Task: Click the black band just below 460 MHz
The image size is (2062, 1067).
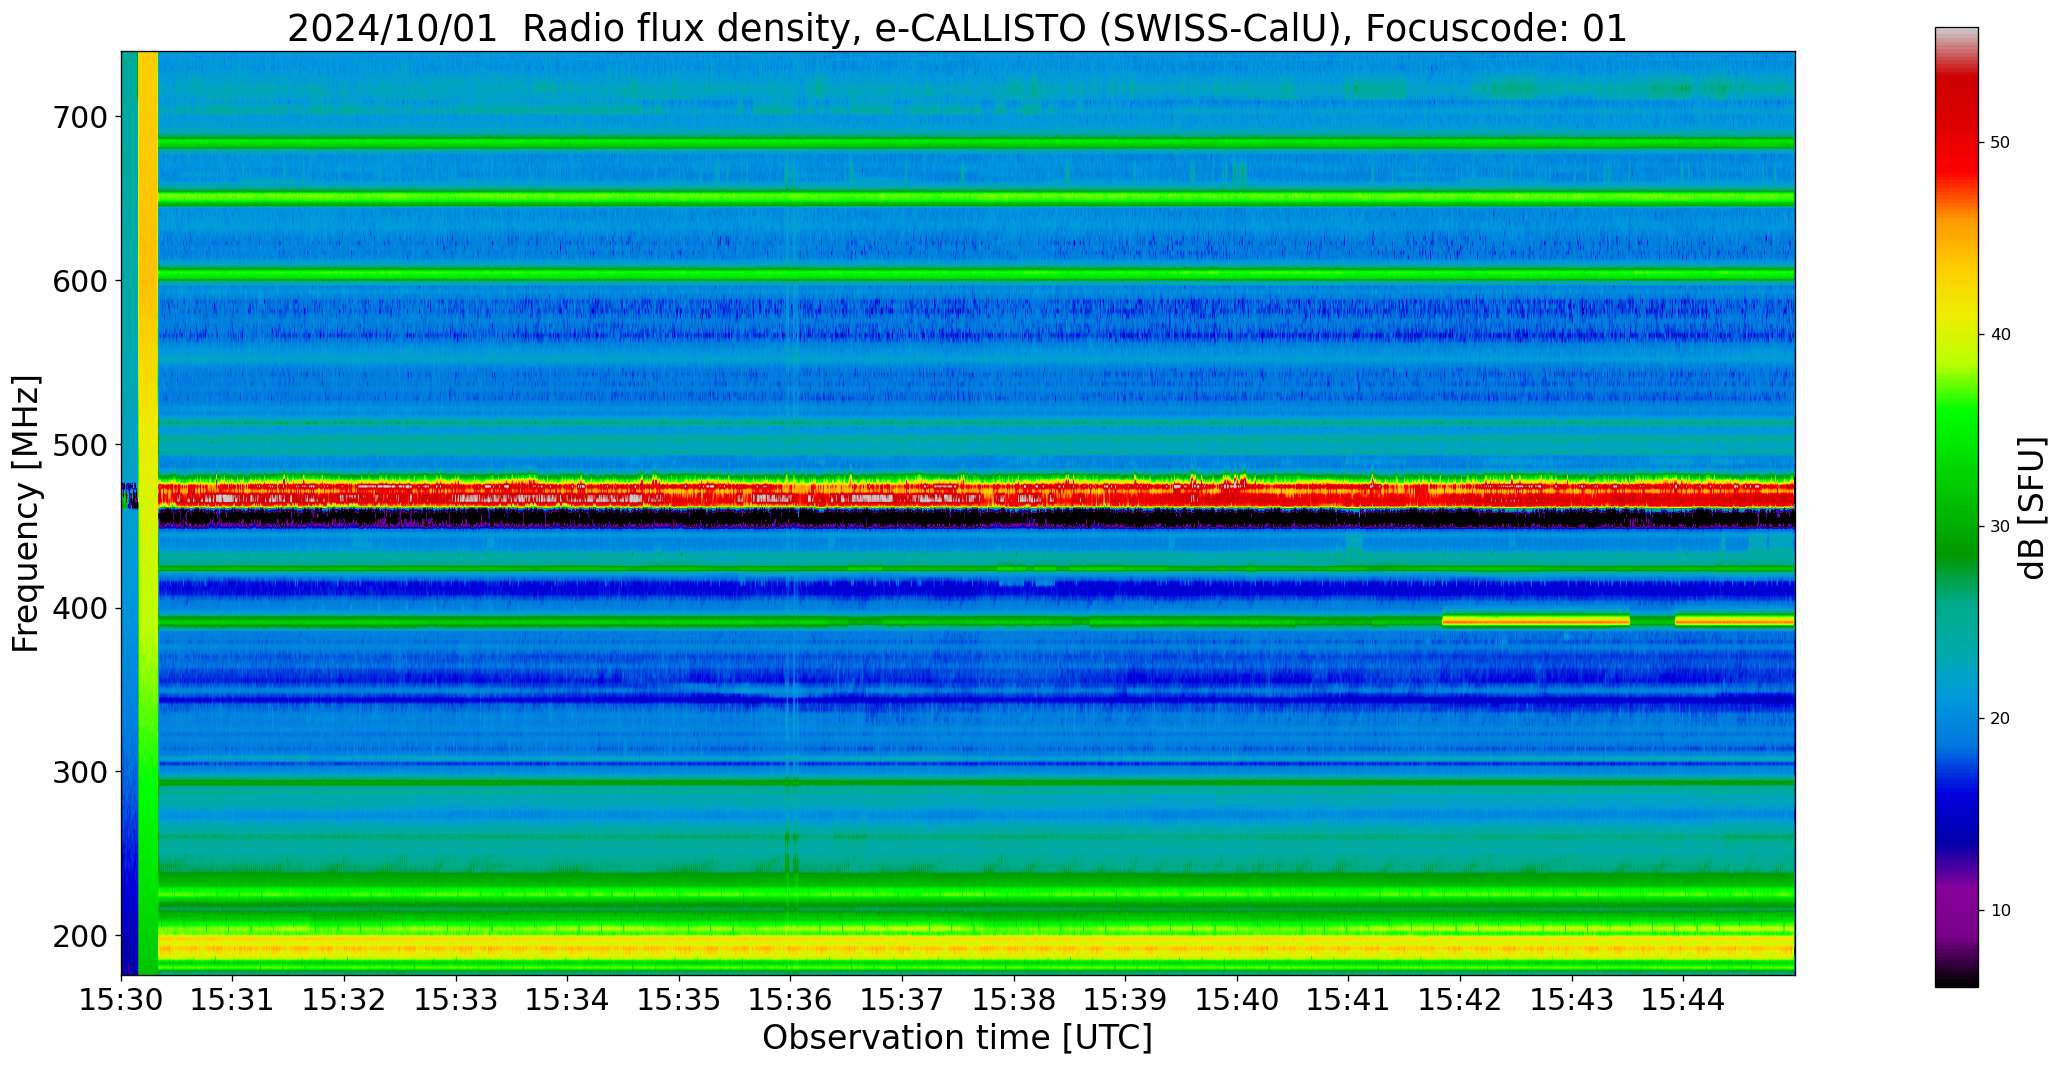Action: [976, 518]
